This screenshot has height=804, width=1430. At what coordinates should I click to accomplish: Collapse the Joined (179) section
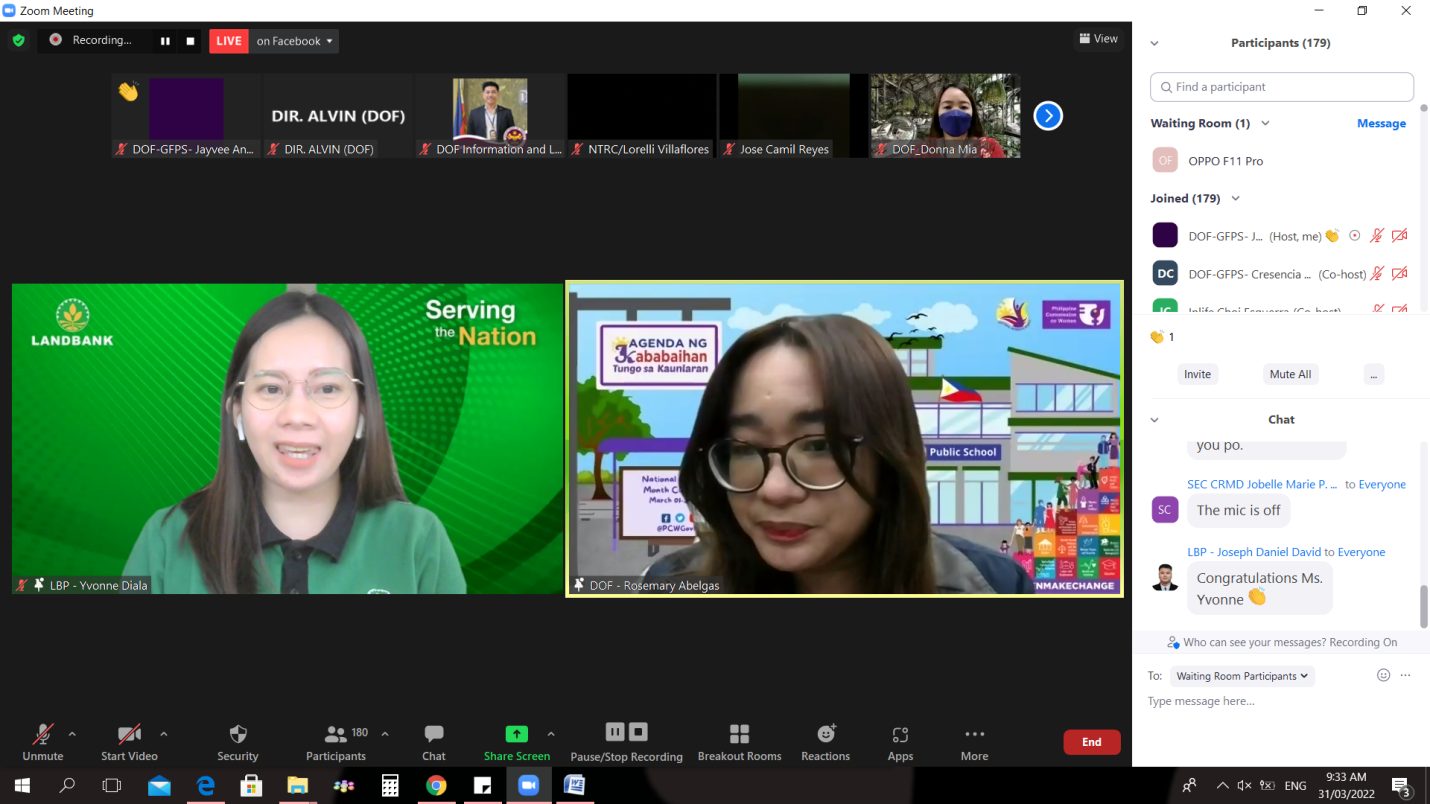coord(1236,198)
